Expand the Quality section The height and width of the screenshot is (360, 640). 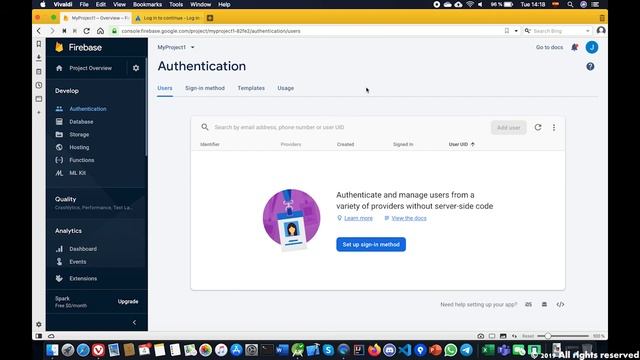coord(66,199)
